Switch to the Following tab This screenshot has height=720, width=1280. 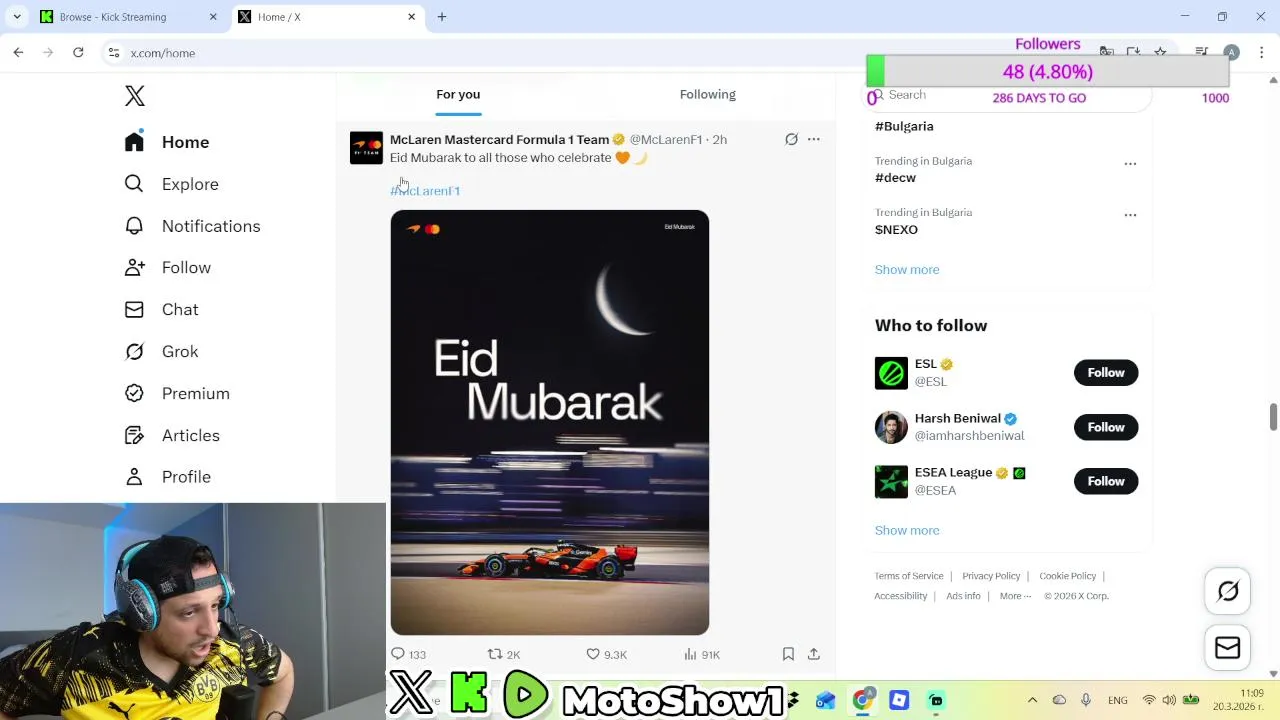click(x=707, y=94)
